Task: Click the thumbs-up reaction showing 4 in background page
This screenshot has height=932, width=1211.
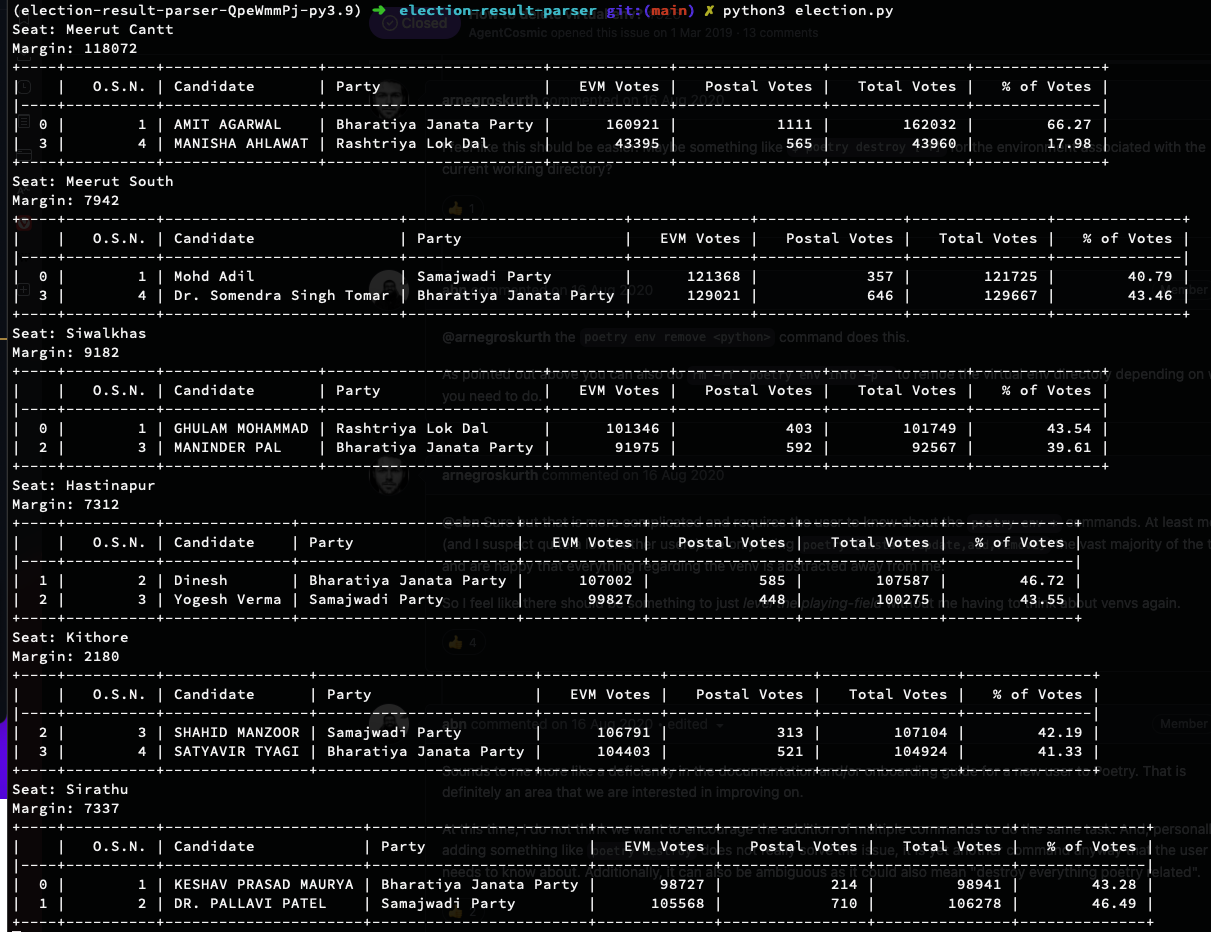Action: click(x=462, y=643)
